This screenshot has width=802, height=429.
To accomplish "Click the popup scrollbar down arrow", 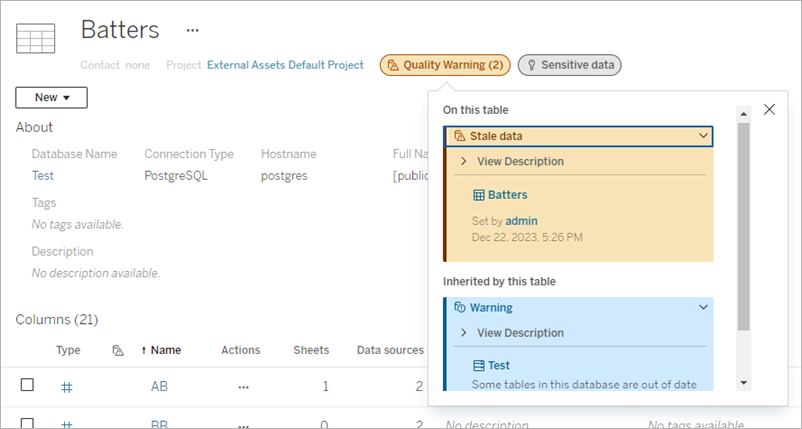I will (743, 383).
